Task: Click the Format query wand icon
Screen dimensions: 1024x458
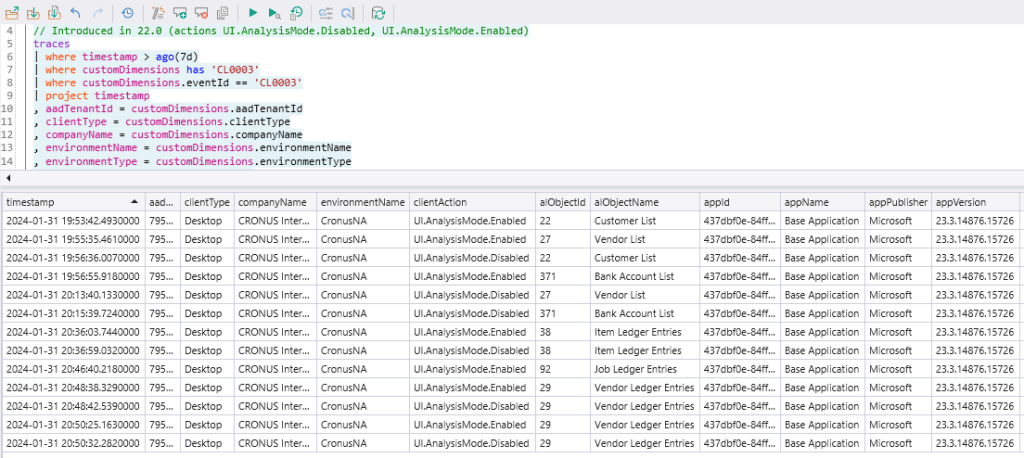Action: 158,13
